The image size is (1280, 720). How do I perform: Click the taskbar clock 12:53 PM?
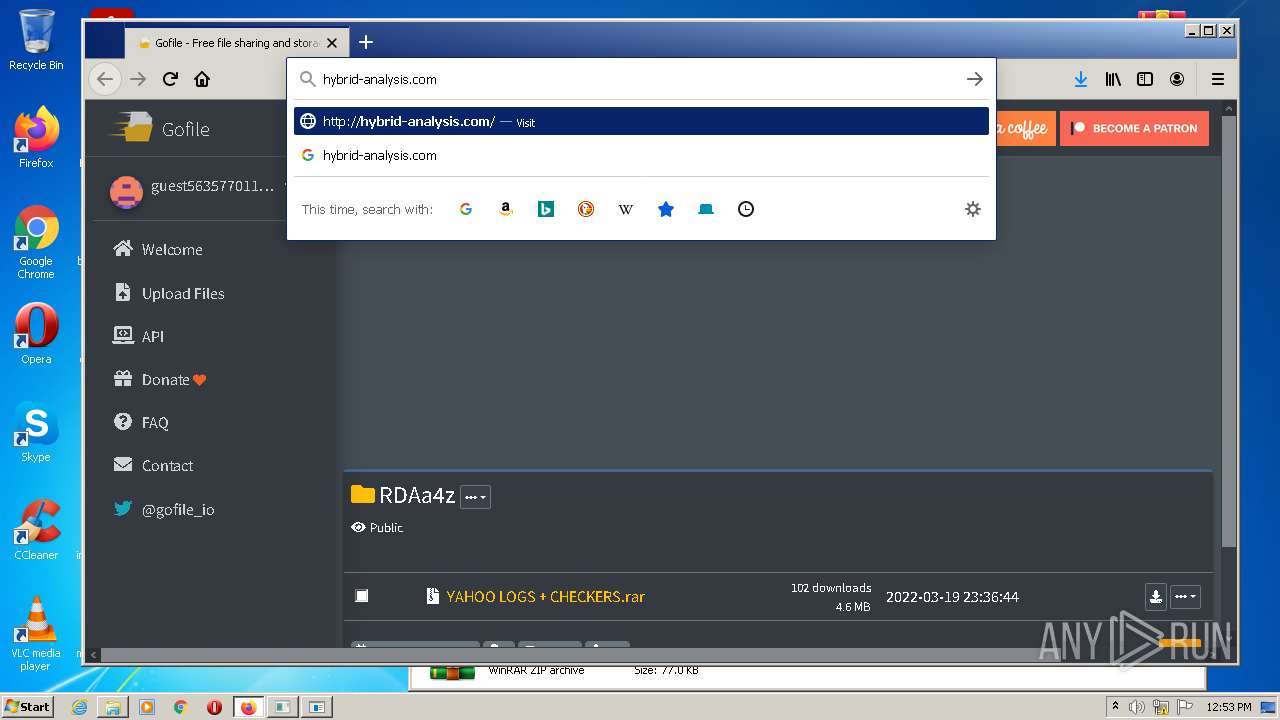pyautogui.click(x=1228, y=707)
